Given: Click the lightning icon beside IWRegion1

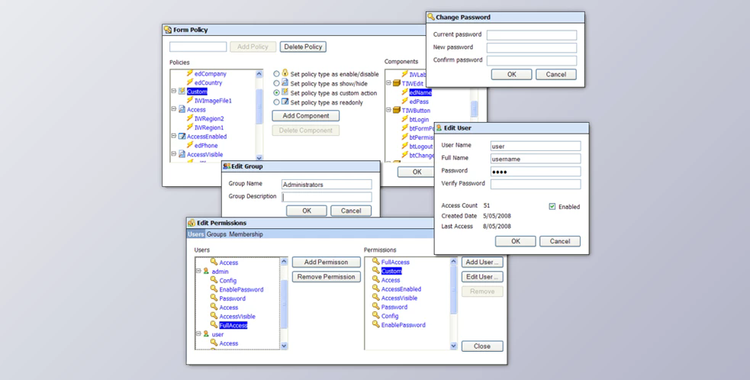Looking at the screenshot, I should (190, 127).
